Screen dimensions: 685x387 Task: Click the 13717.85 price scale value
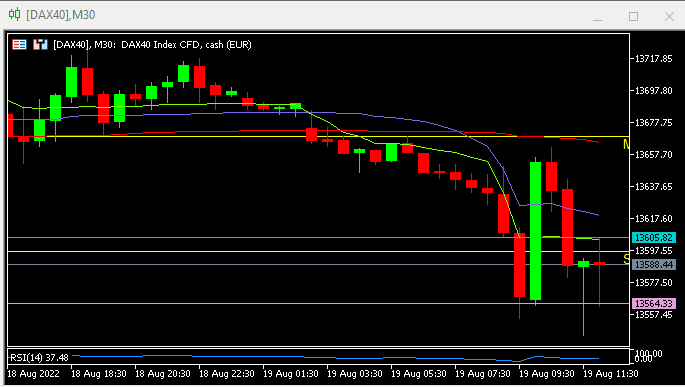point(653,59)
